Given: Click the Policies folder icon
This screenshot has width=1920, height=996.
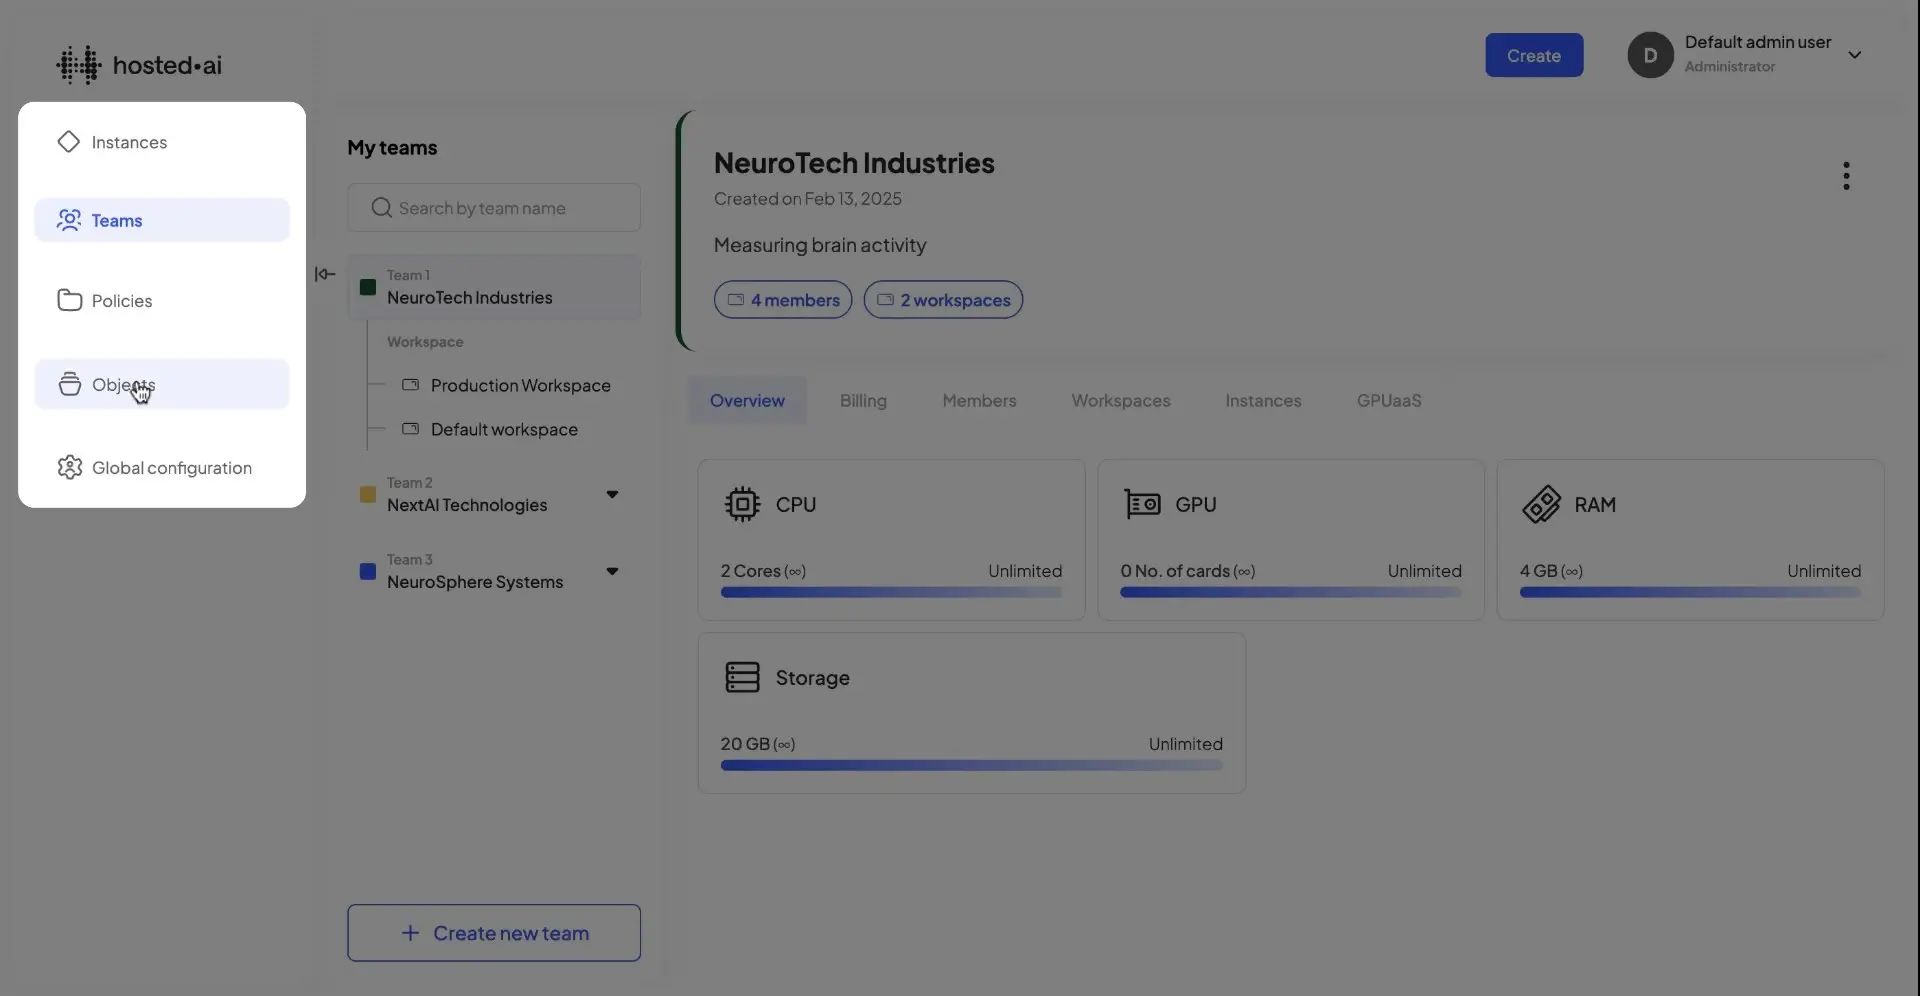Looking at the screenshot, I should click(69, 300).
